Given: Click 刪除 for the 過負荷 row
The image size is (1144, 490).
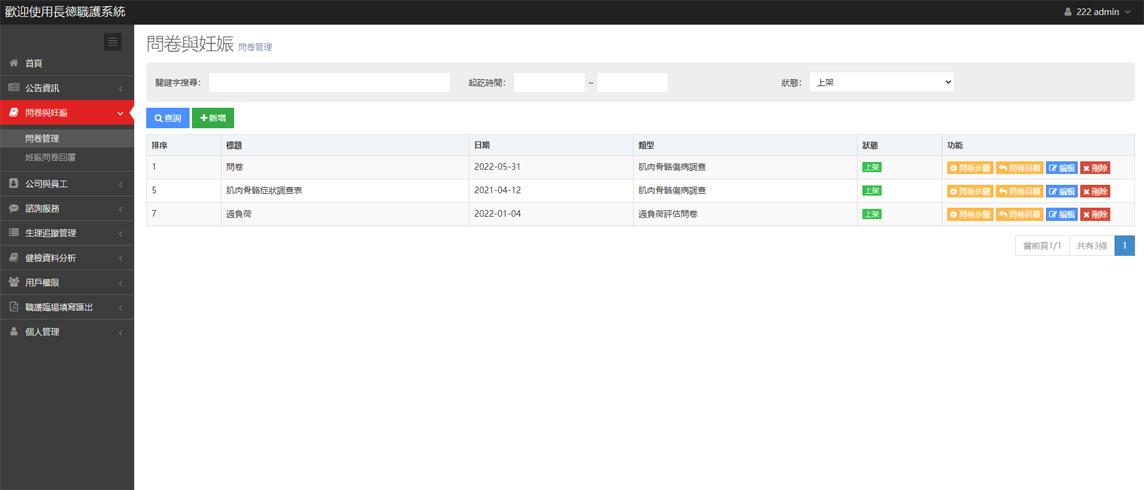Looking at the screenshot, I should tap(1095, 214).
